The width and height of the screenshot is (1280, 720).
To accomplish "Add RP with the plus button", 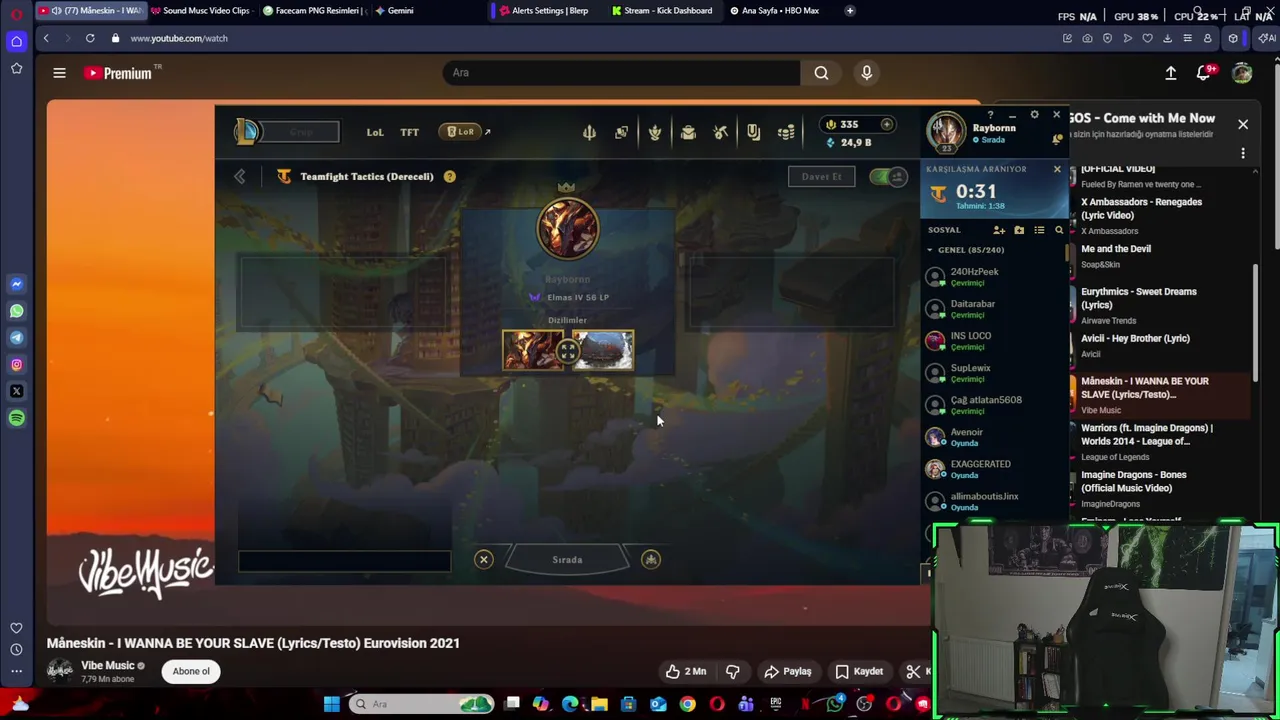I will [886, 124].
